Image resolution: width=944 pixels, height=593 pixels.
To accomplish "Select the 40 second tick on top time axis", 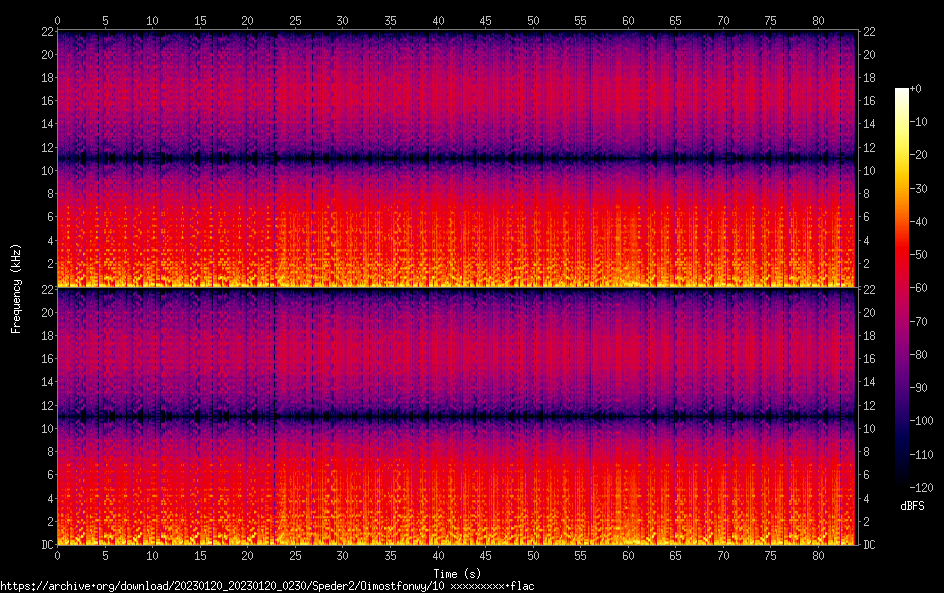I will (x=438, y=20).
